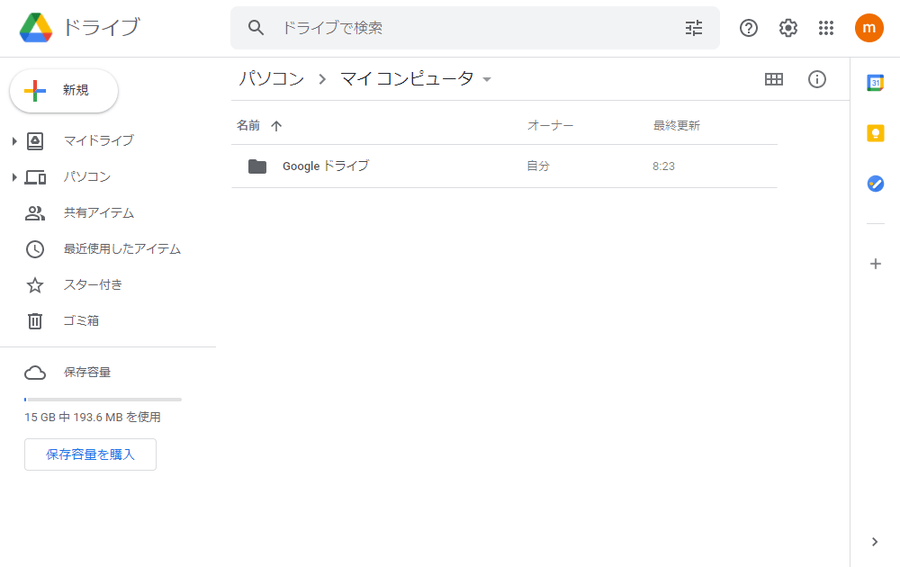Expand the パソコン tree arrow in sidebar
The width and height of the screenshot is (900, 567).
(14, 177)
